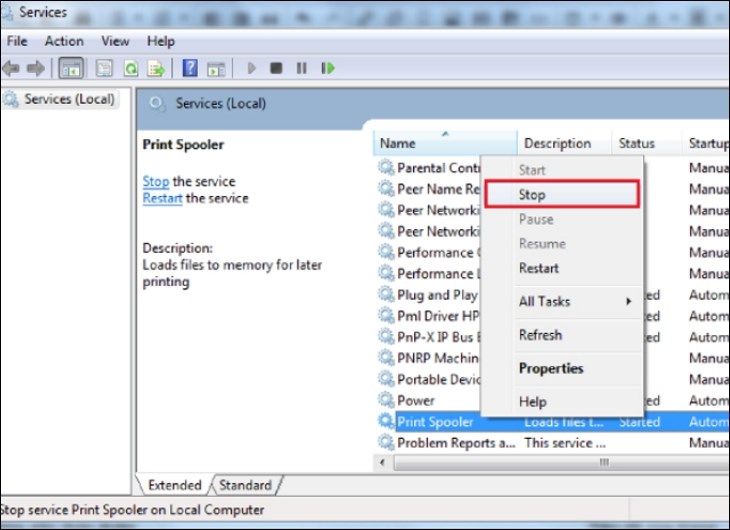Select Services (Local) in the left tree
730x530 pixels.
tap(68, 99)
